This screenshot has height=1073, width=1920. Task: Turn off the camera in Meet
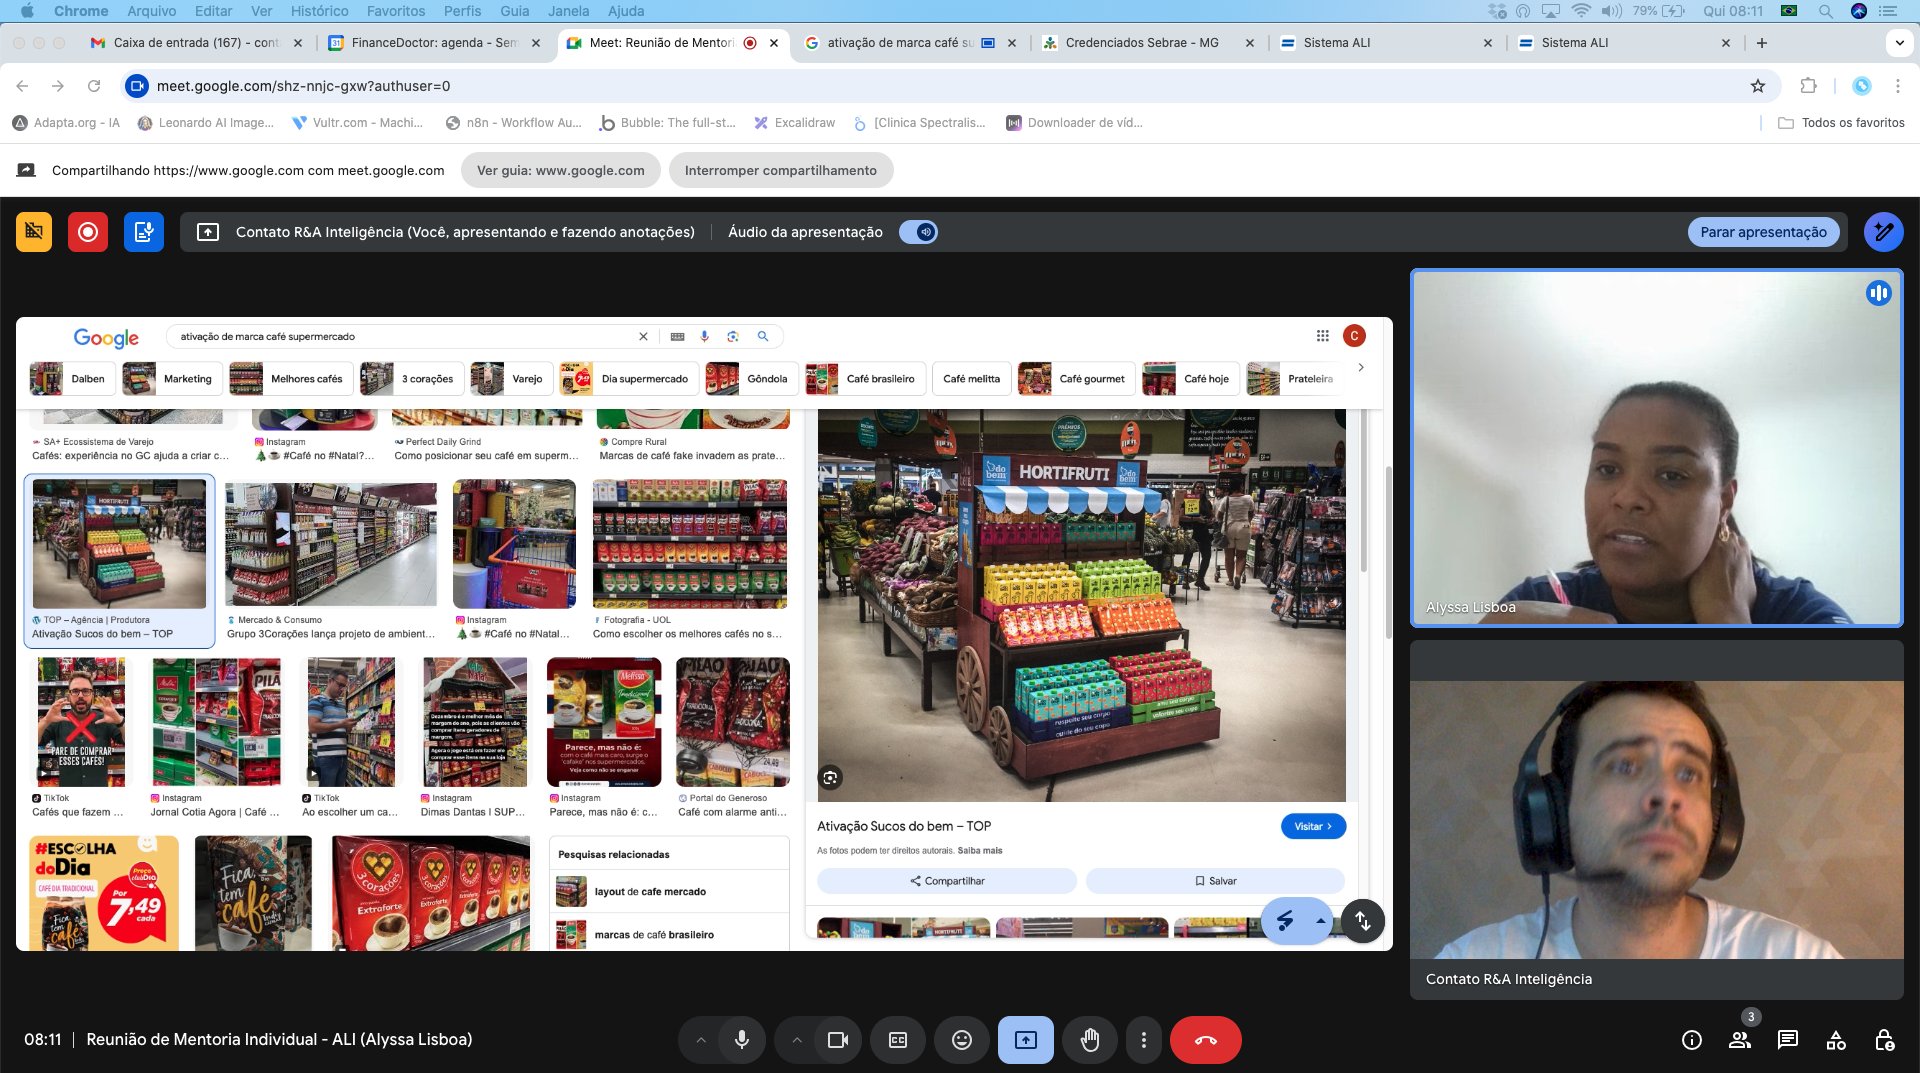(x=838, y=1040)
